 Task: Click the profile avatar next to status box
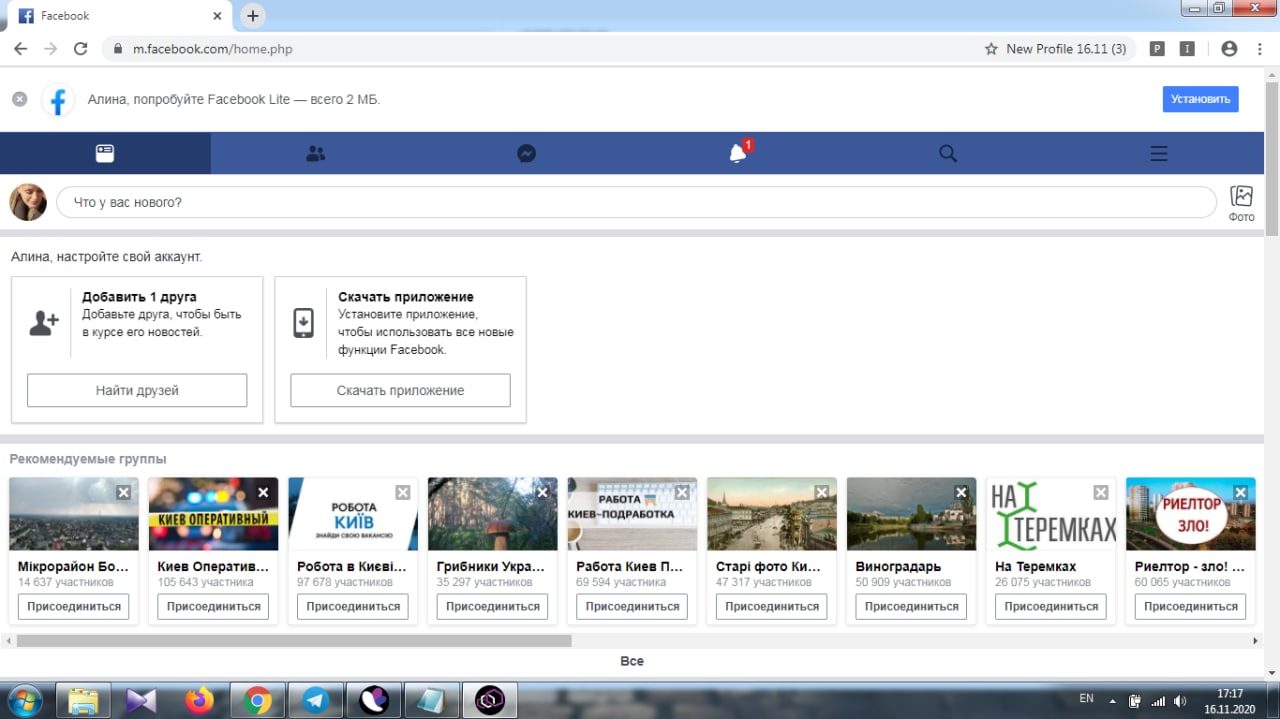(28, 202)
